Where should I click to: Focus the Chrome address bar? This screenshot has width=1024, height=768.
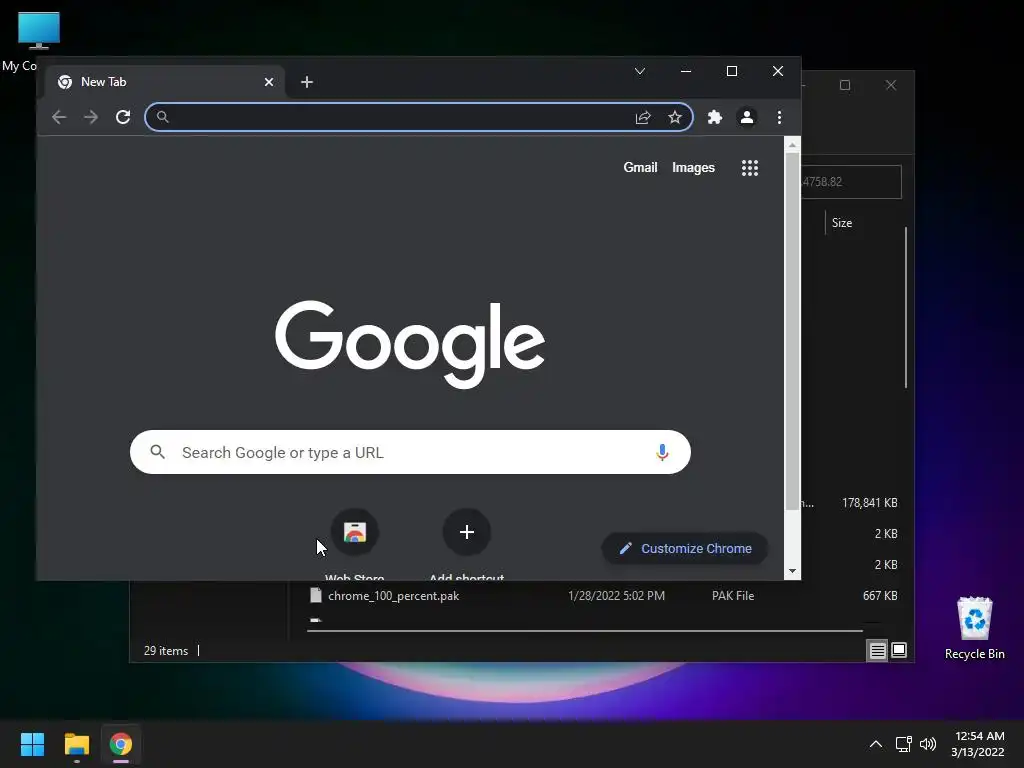(419, 117)
